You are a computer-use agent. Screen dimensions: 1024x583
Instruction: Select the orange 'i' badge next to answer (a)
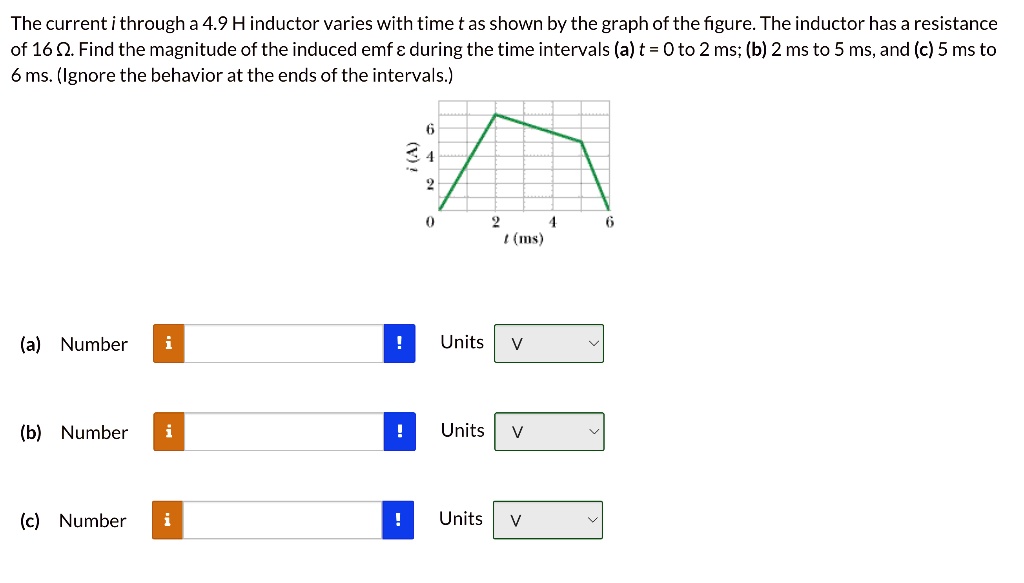pos(168,343)
